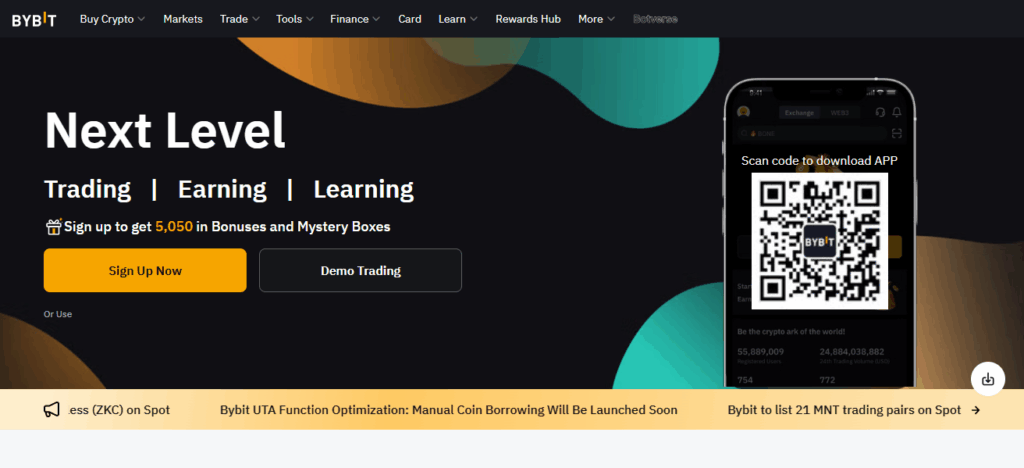Click the gift box icon beside bonuses text

pyautogui.click(x=53, y=227)
